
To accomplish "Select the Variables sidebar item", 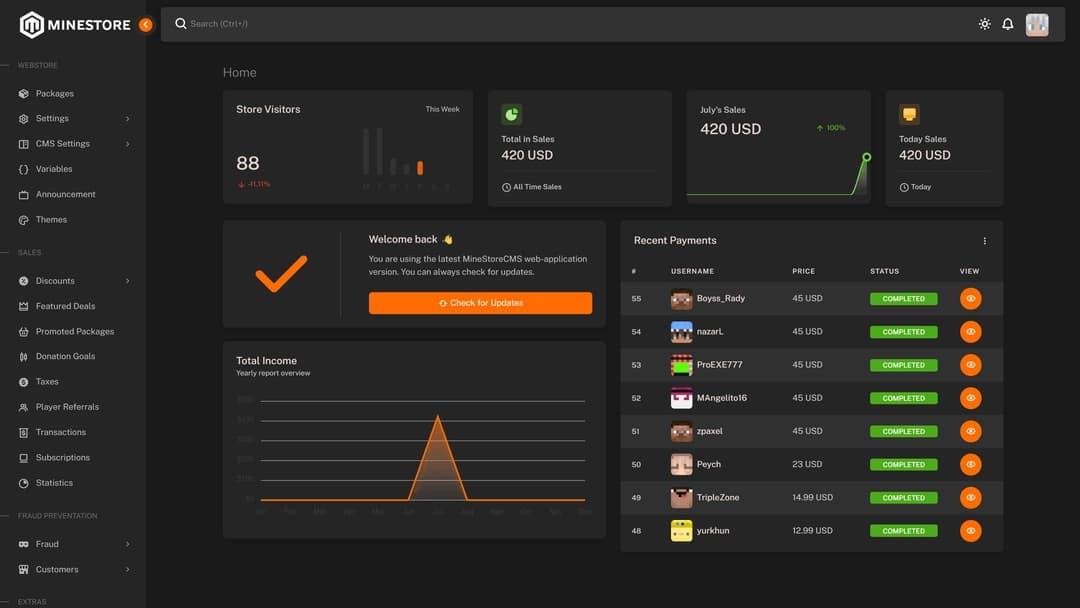I will click(x=52, y=168).
